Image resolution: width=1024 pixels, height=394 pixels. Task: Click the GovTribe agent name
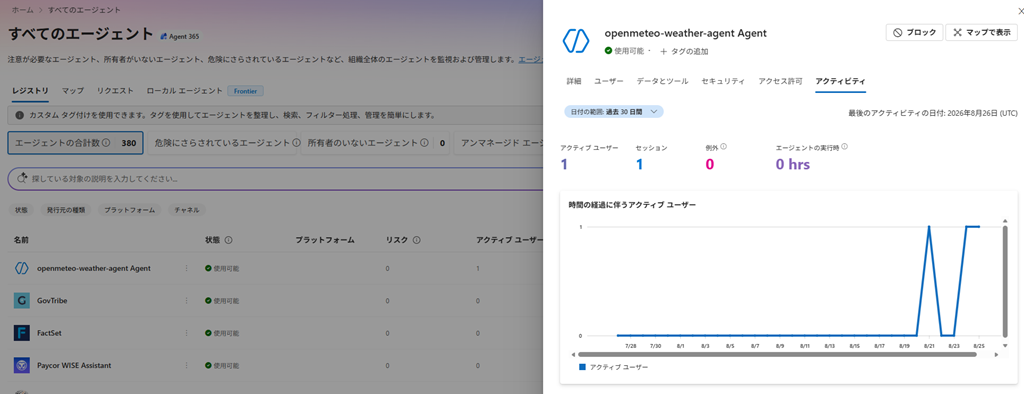(x=52, y=301)
